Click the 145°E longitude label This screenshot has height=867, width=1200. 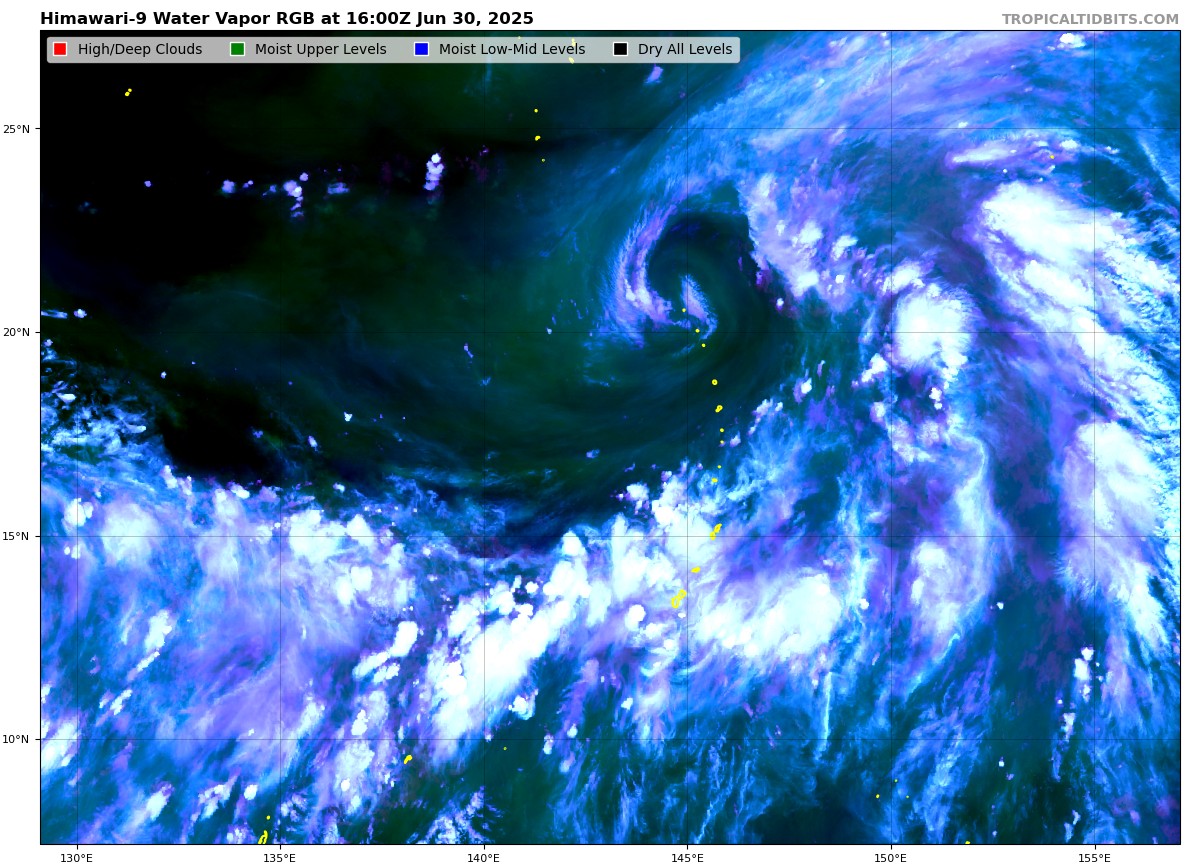click(x=687, y=857)
